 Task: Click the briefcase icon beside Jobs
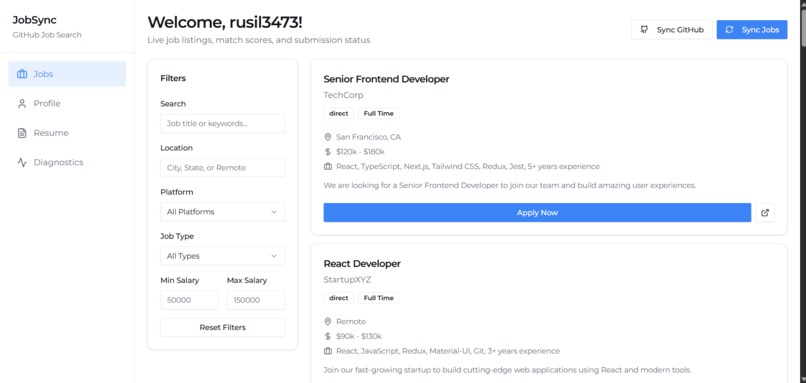22,74
